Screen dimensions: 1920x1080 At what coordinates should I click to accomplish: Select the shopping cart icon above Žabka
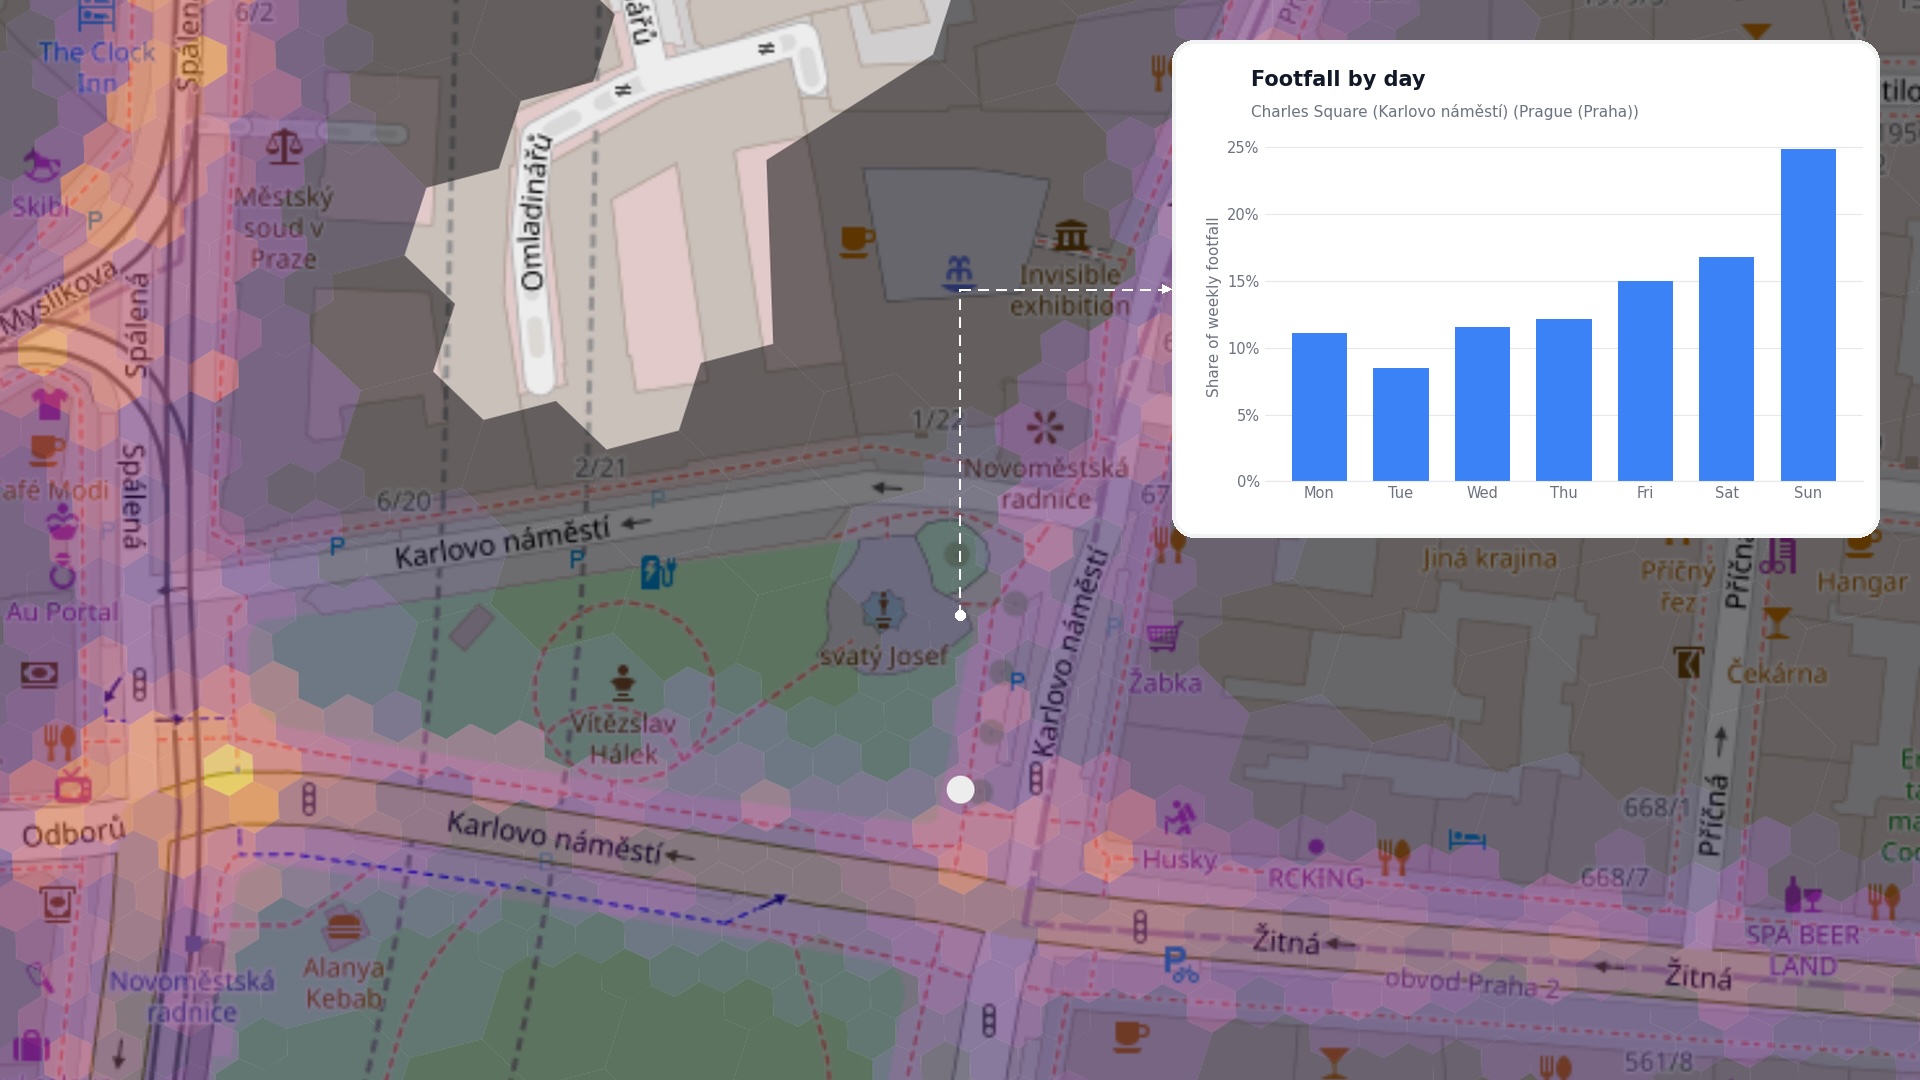tap(1164, 636)
